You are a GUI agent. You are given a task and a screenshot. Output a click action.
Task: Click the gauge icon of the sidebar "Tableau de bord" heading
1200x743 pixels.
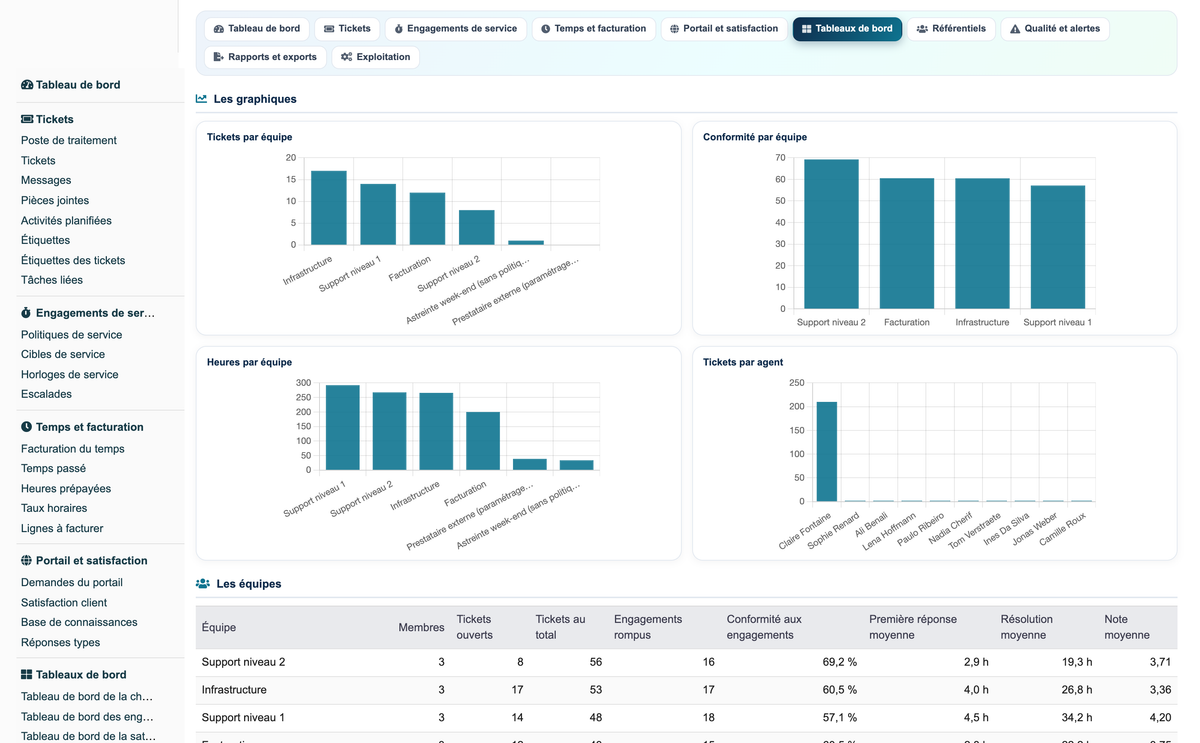click(27, 85)
